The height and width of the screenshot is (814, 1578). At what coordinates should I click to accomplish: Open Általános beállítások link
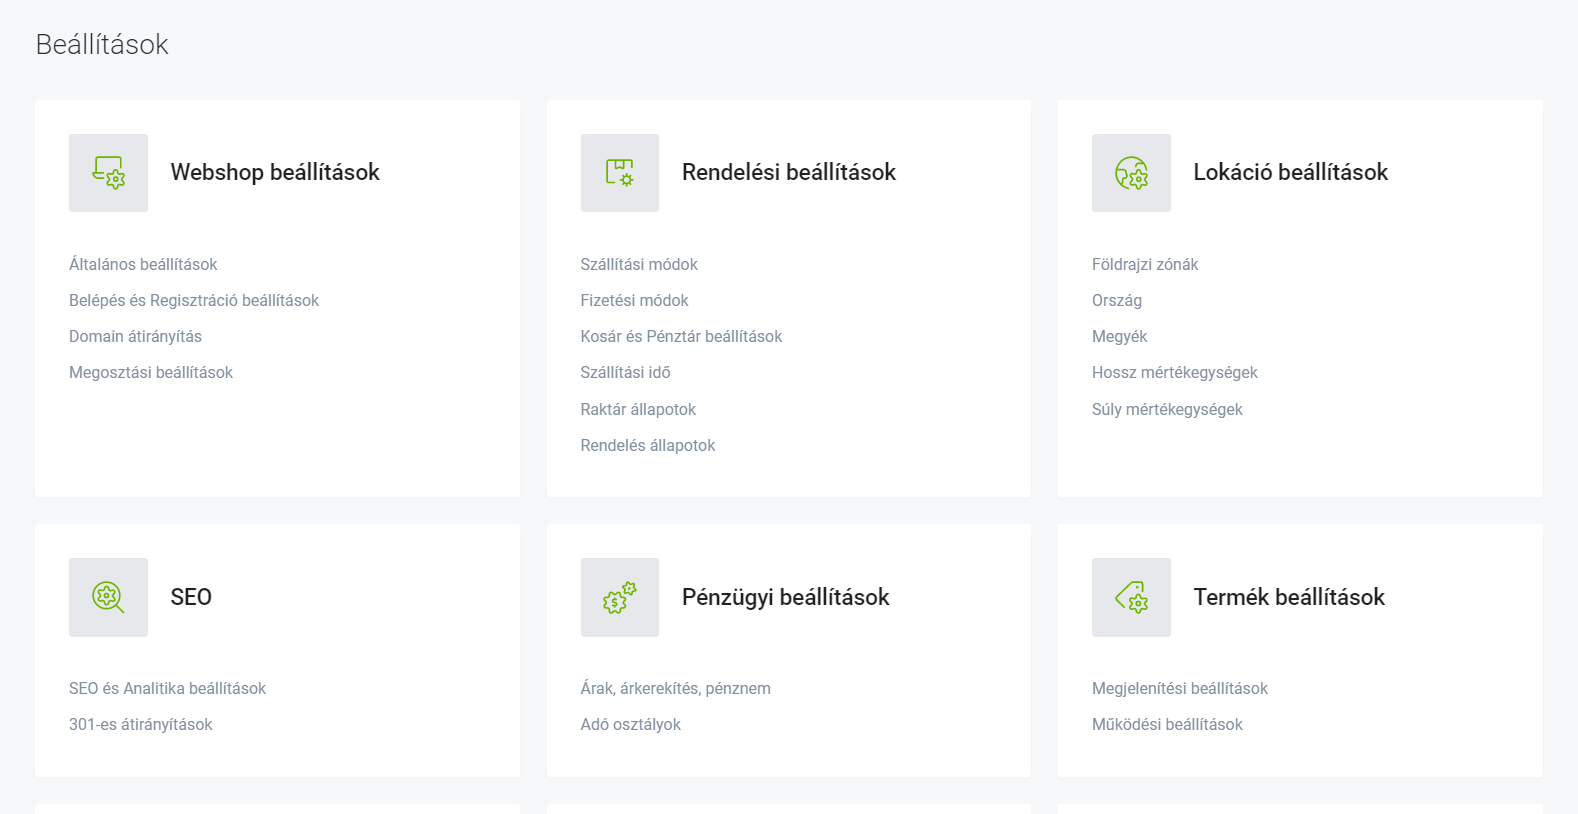(143, 264)
